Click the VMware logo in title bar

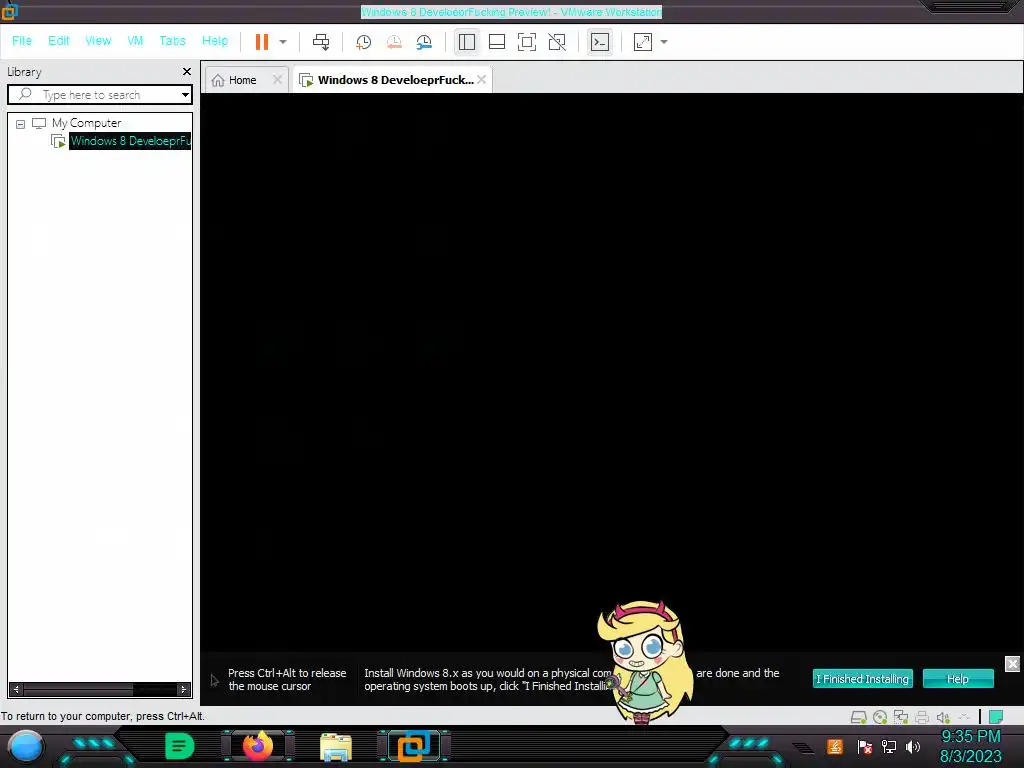9,11
